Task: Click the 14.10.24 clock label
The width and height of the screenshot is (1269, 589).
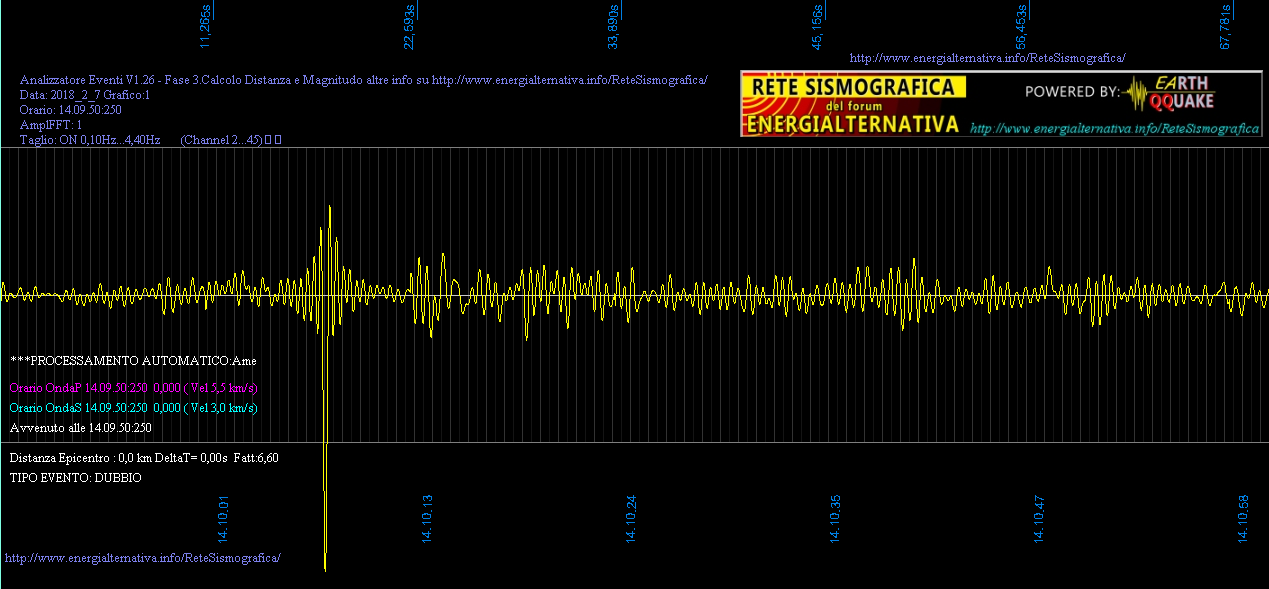Action: point(631,518)
